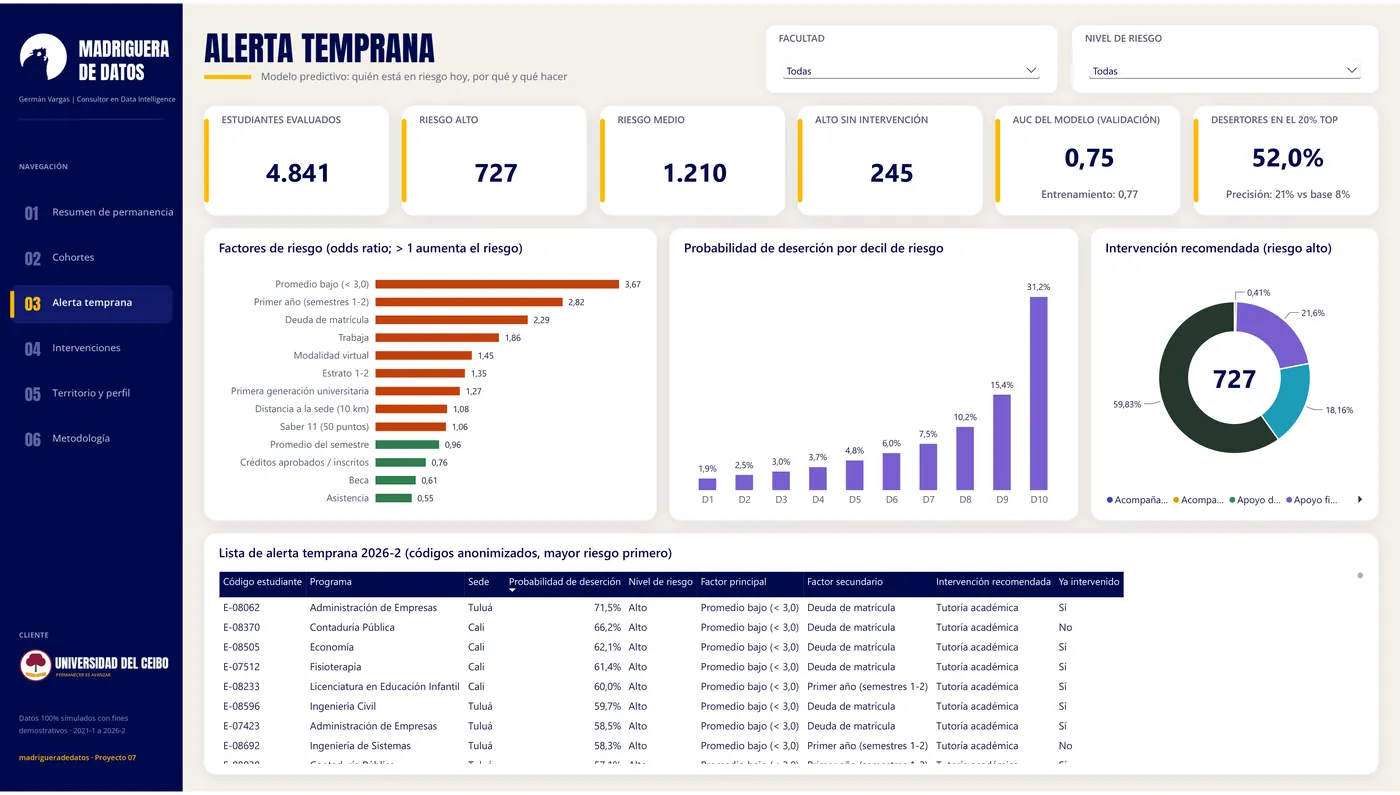The height and width of the screenshot is (795, 1400).
Task: Click the D10 bar showing 31,2%
Action: click(x=1039, y=393)
